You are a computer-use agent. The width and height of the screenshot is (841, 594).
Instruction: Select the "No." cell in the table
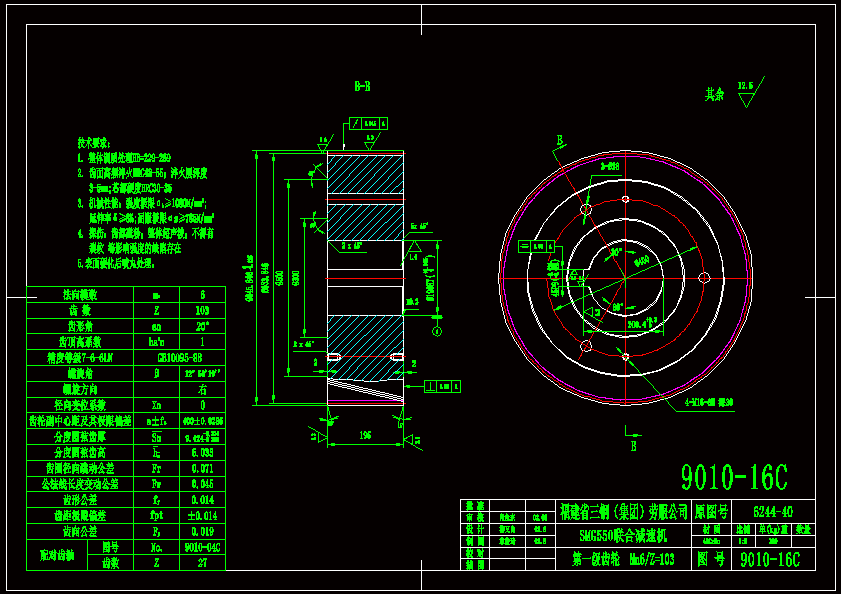156,547
